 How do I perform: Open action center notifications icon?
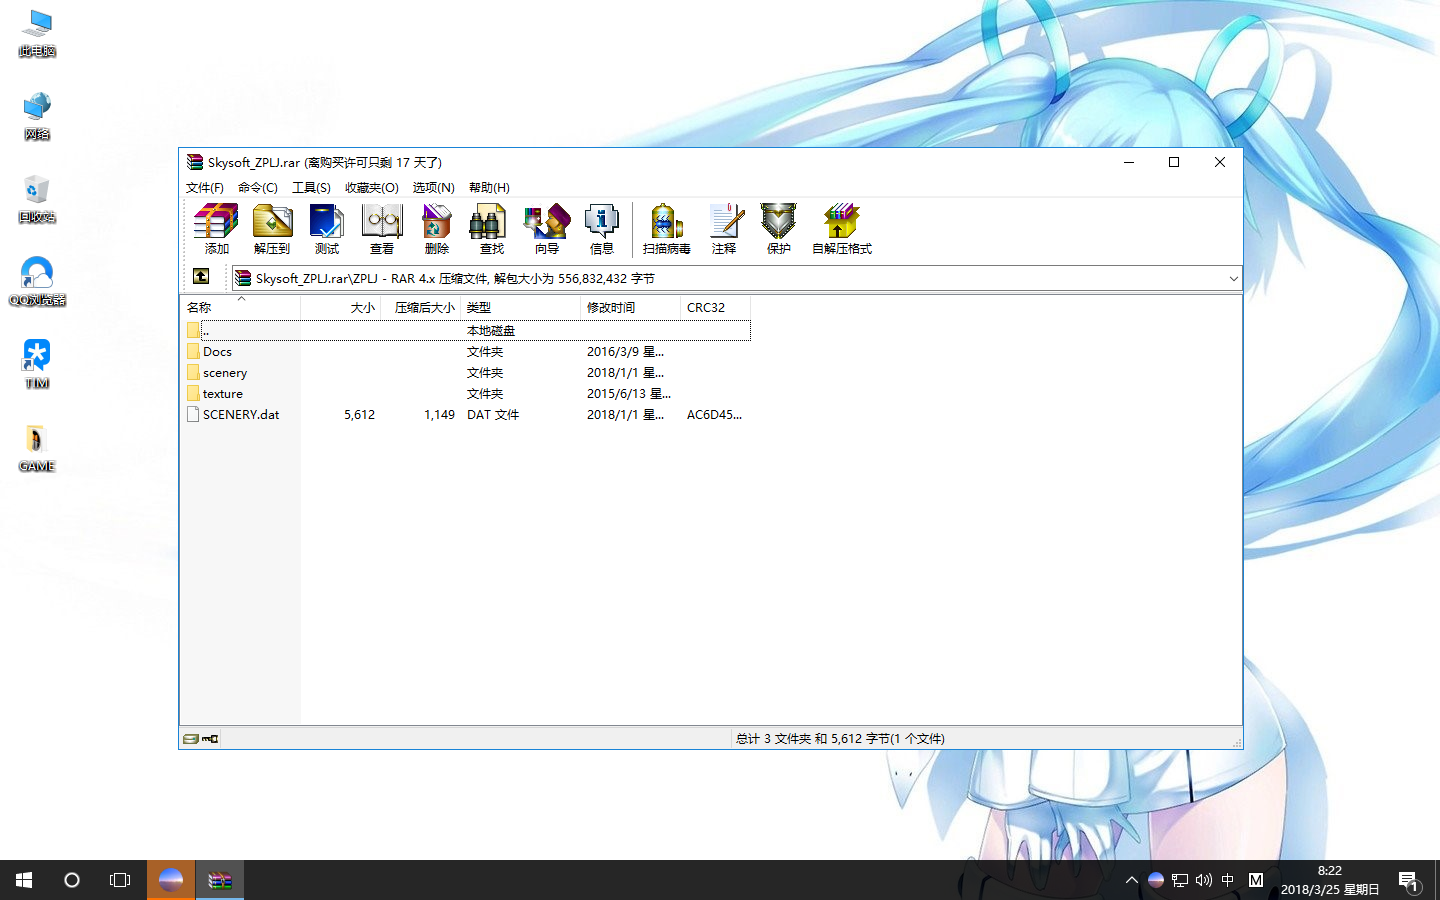[x=1409, y=881]
